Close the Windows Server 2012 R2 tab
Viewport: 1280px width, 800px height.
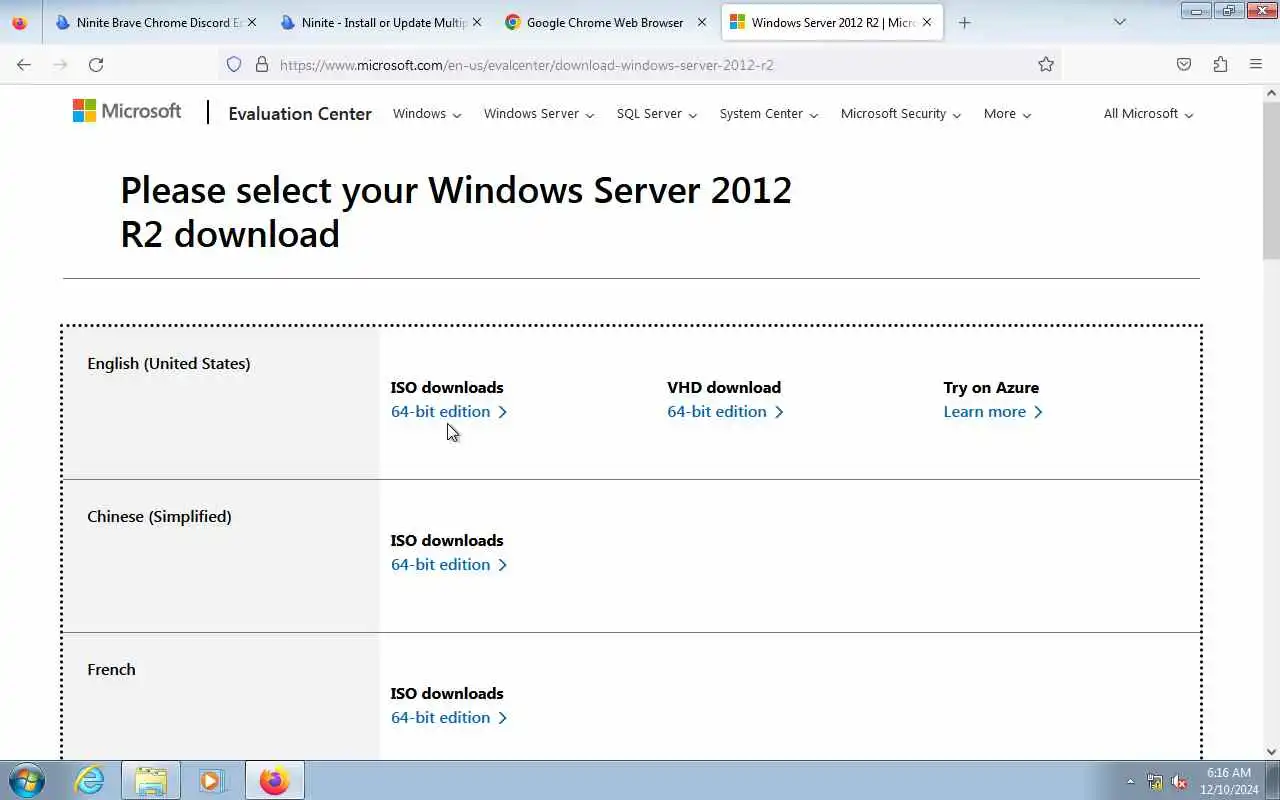(x=926, y=22)
